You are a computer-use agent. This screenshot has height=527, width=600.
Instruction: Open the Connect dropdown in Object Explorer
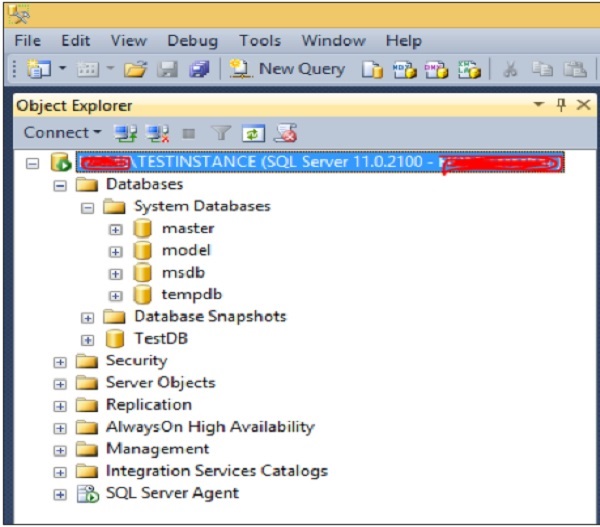(62, 132)
